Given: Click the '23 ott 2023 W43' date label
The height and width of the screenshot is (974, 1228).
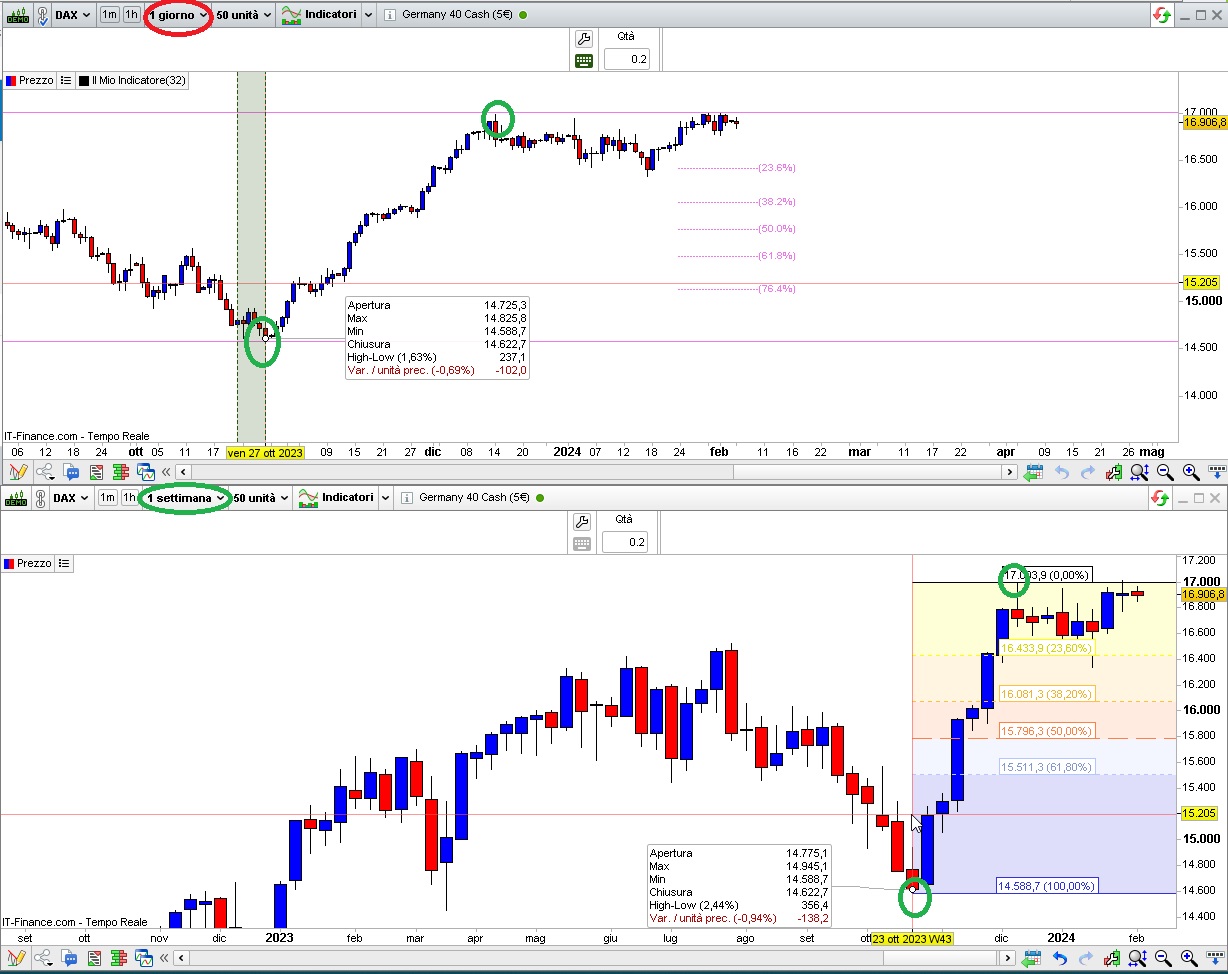Looking at the screenshot, I should pos(912,939).
